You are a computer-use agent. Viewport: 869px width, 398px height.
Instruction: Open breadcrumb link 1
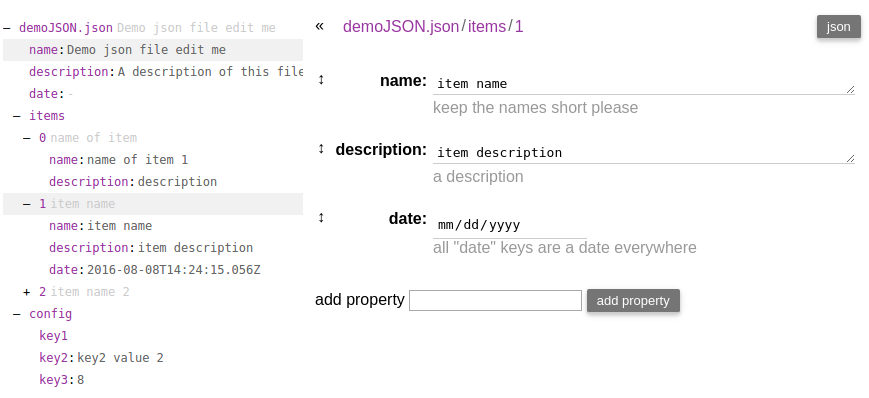[x=519, y=26]
